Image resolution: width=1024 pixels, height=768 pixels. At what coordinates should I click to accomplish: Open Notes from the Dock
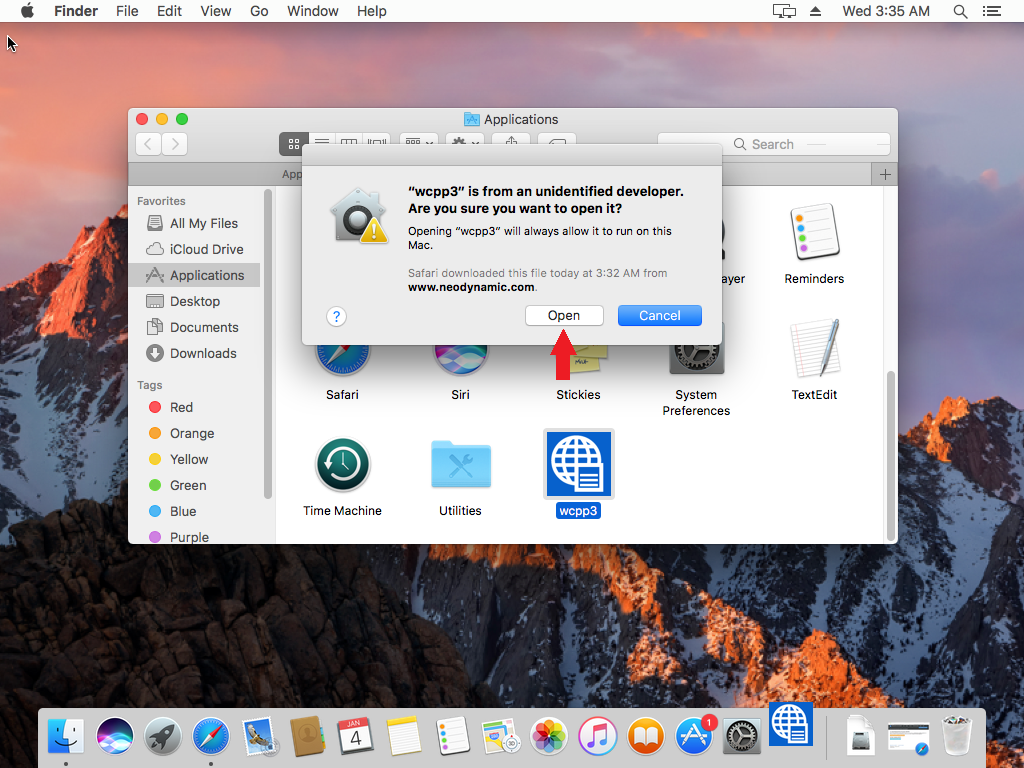pos(404,736)
